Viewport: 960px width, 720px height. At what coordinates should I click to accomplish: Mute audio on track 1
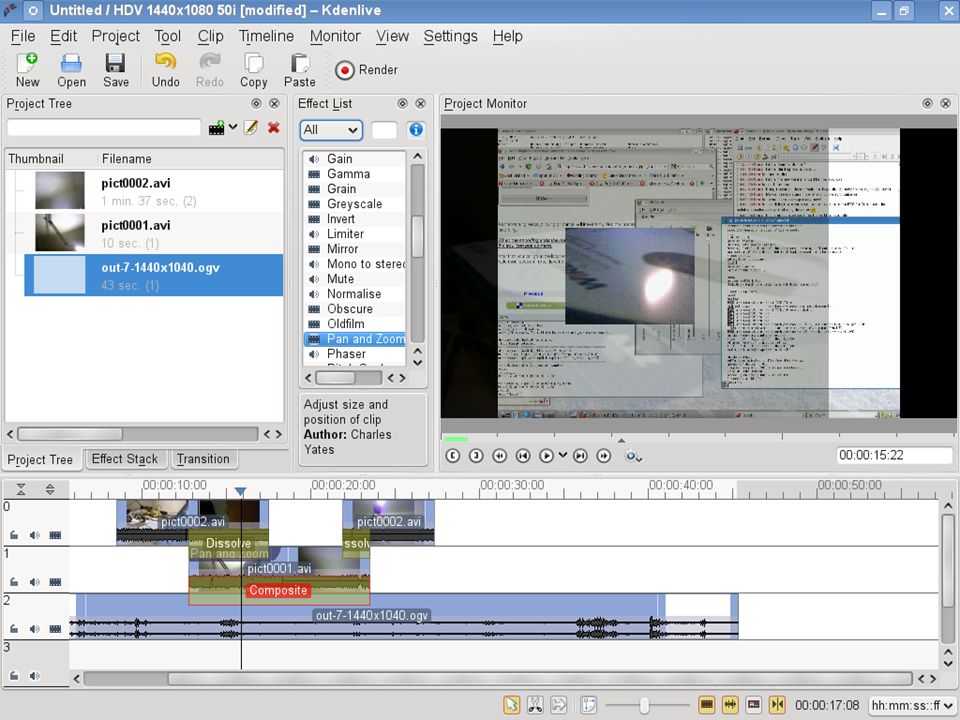point(35,582)
